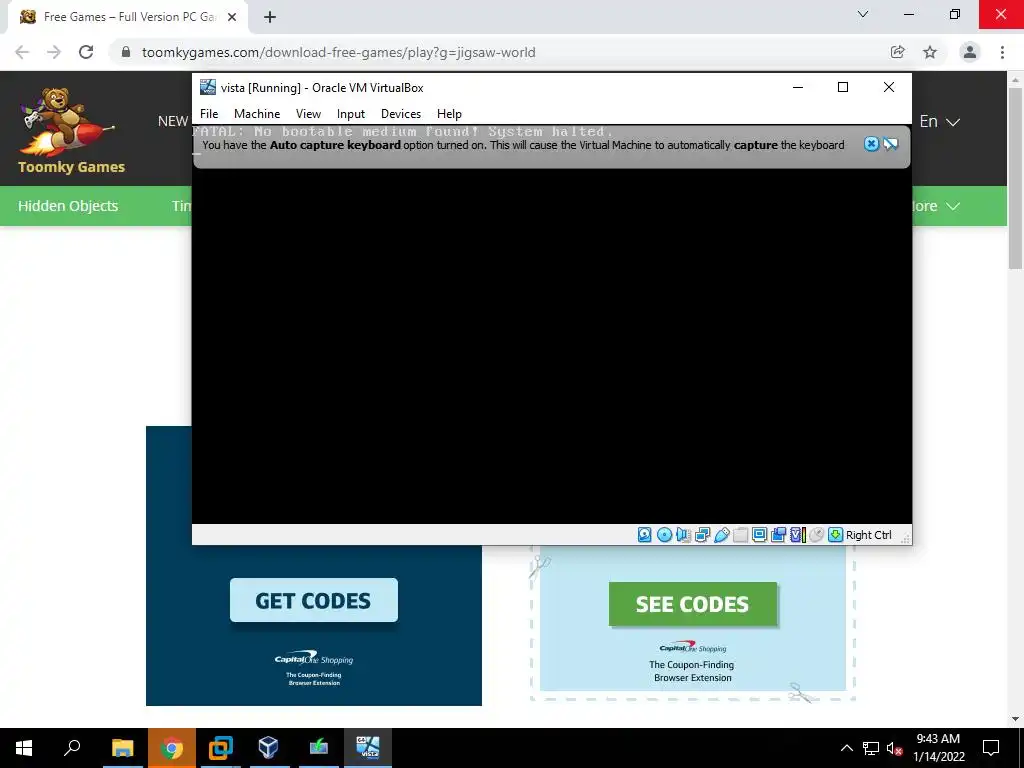Click the recording indicator in VirtualBox status bar
This screenshot has height=768, width=1024.
click(x=778, y=535)
